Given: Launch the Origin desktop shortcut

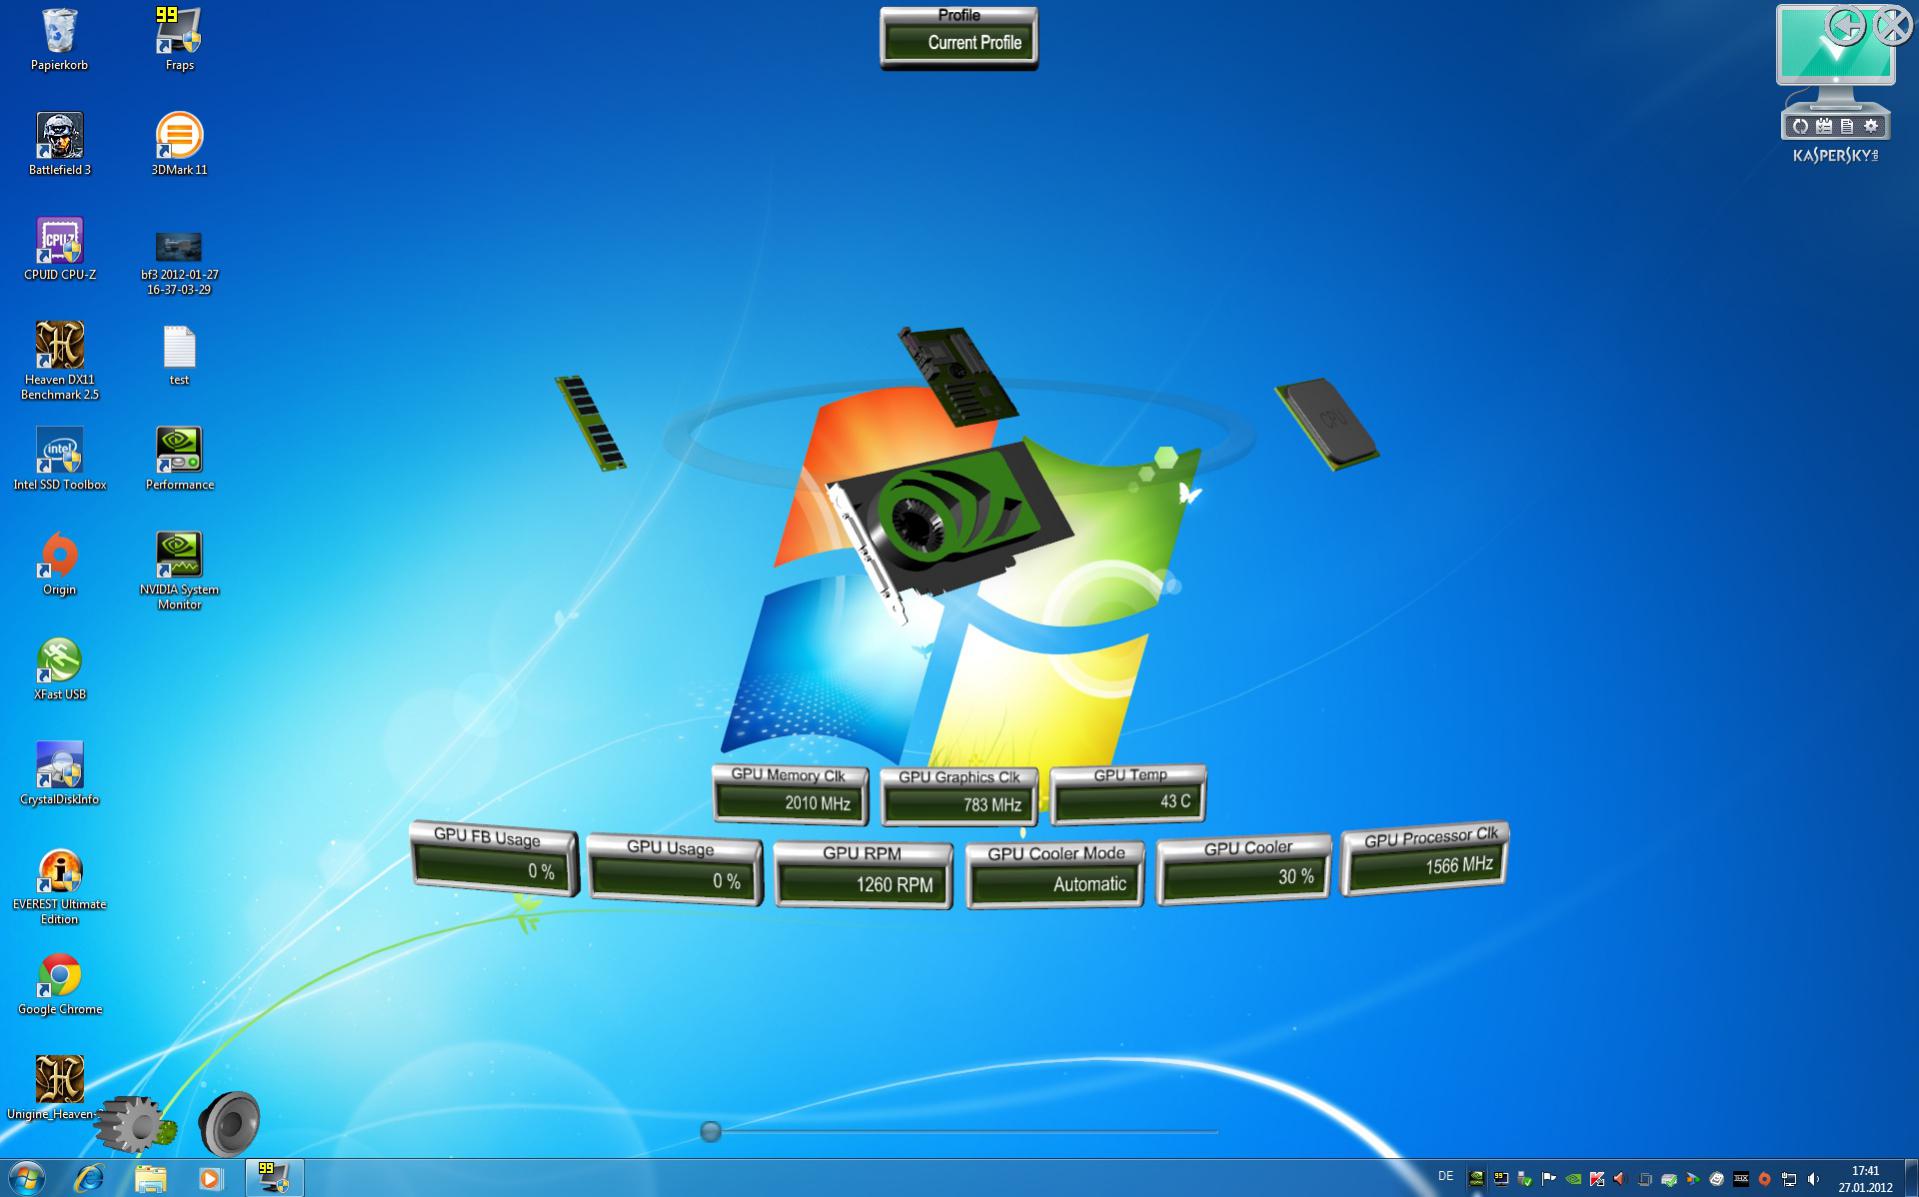Looking at the screenshot, I should point(59,565).
